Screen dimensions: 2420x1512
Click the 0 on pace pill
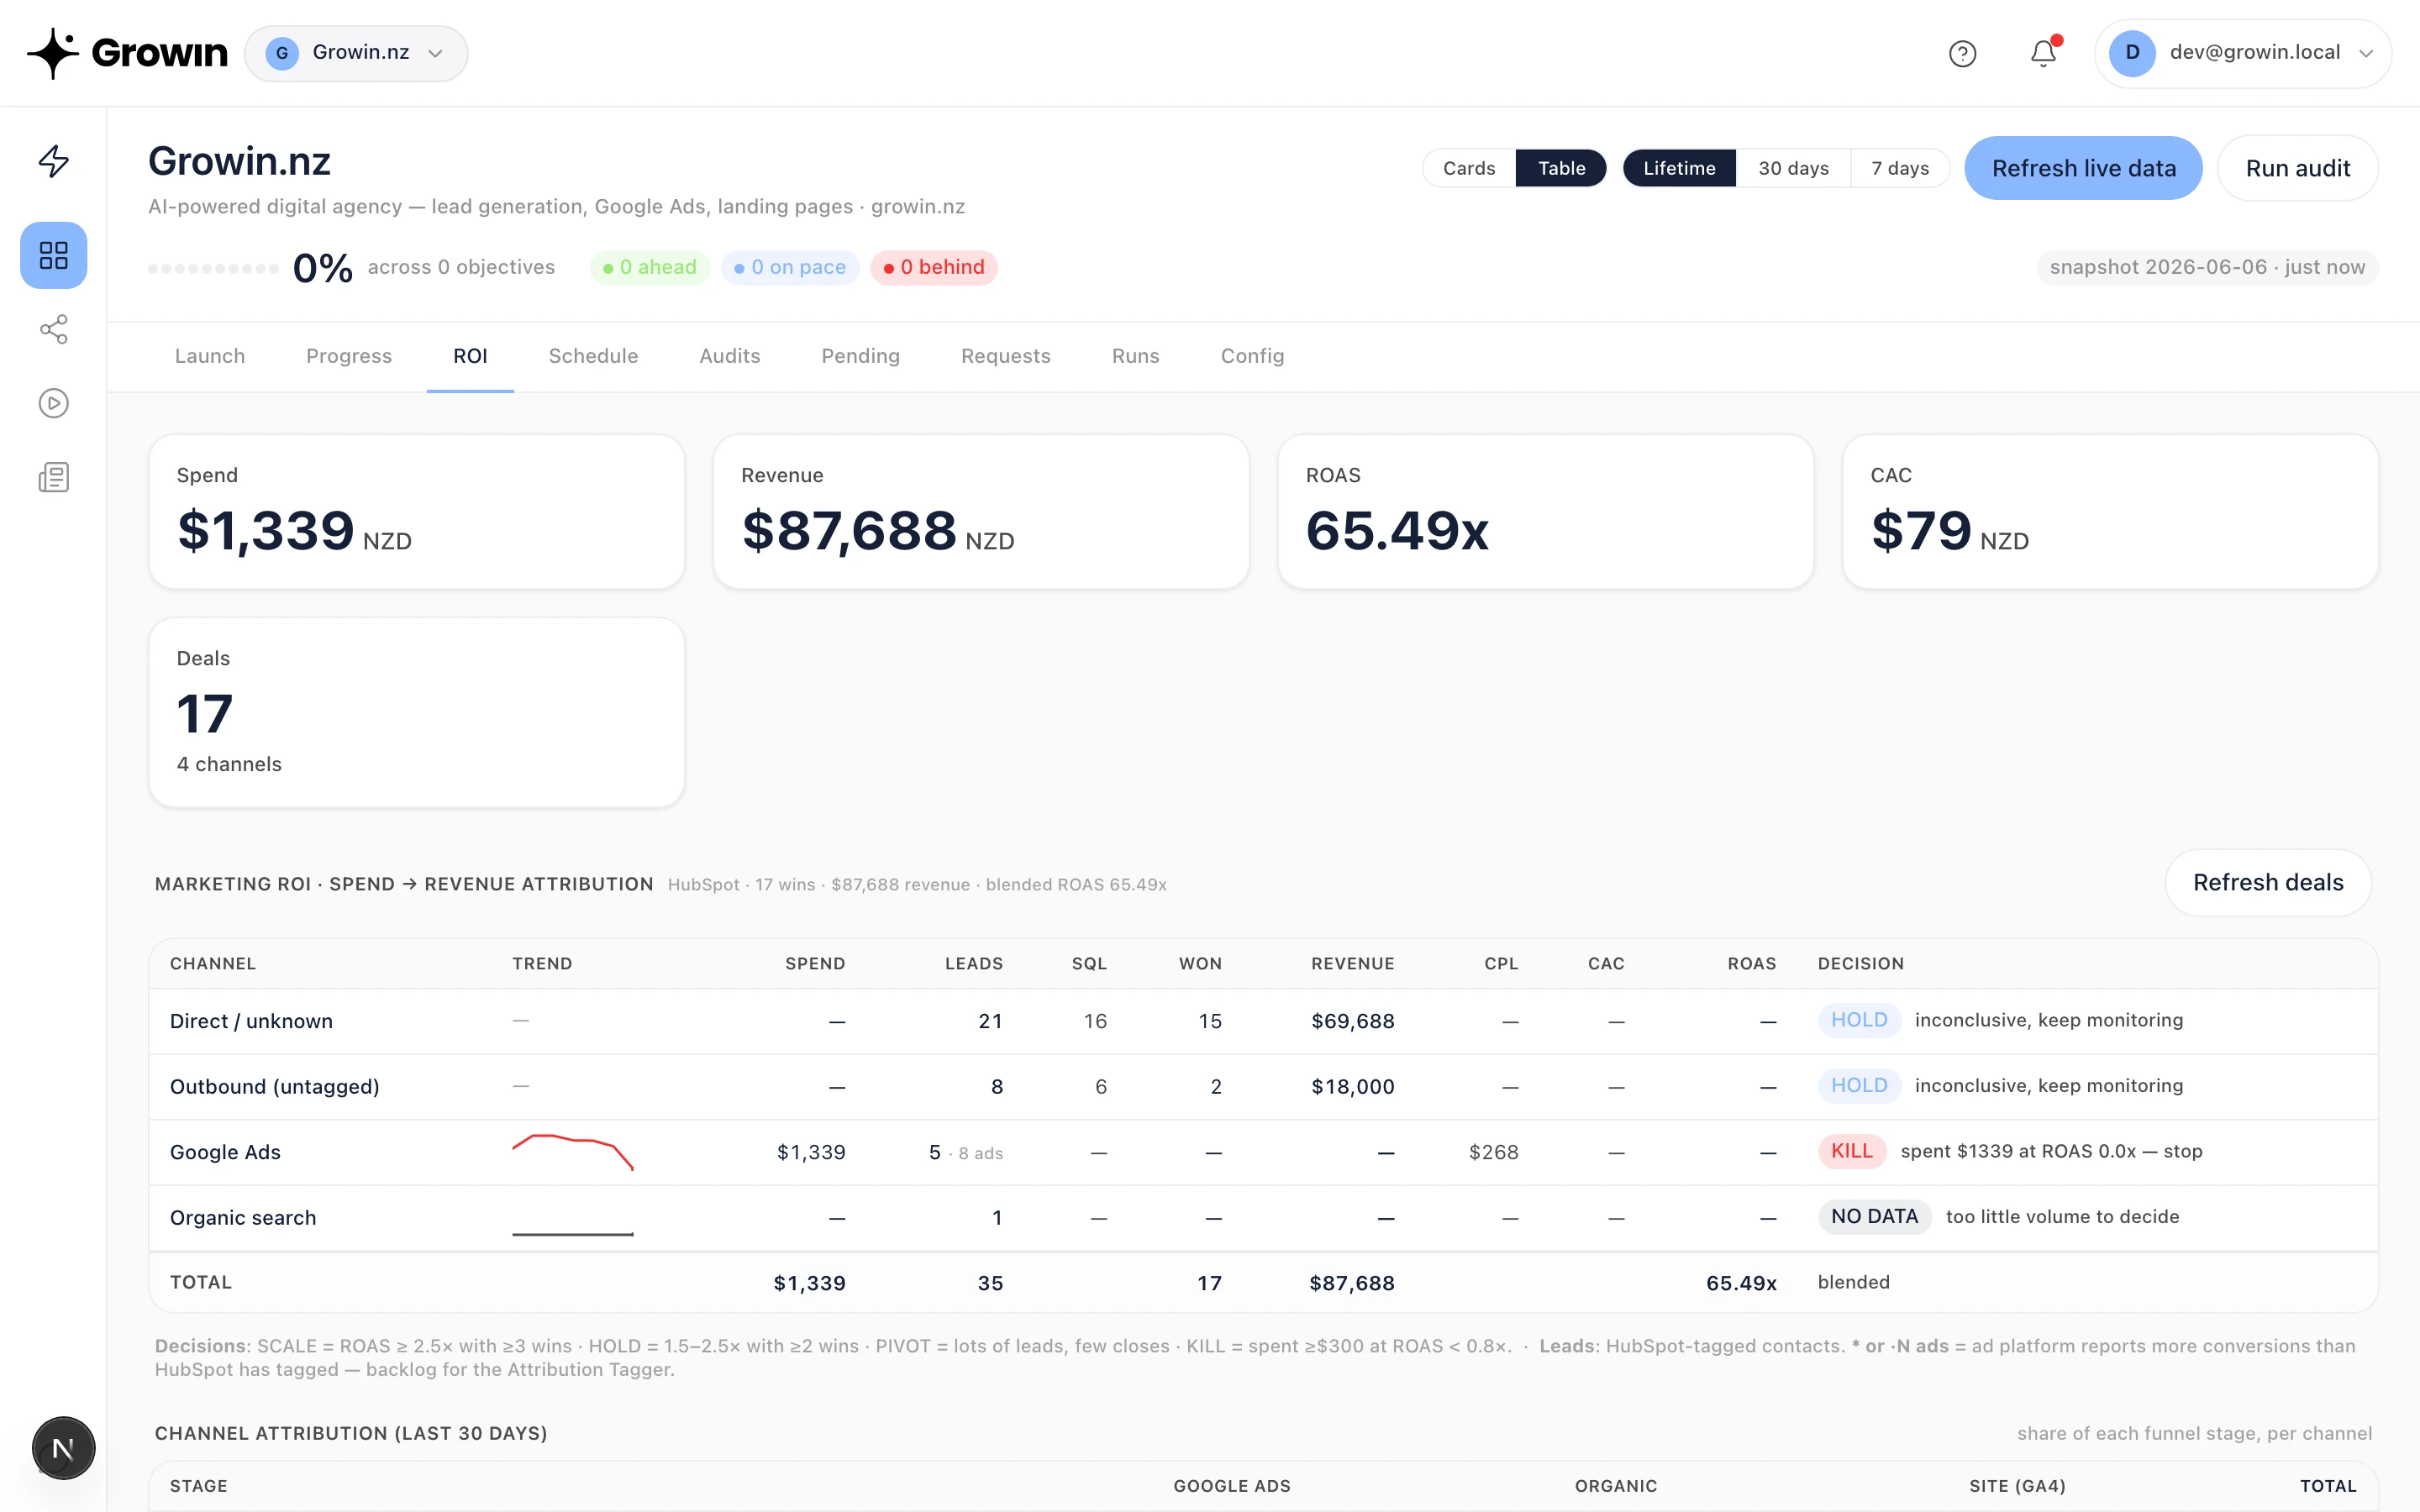(790, 267)
